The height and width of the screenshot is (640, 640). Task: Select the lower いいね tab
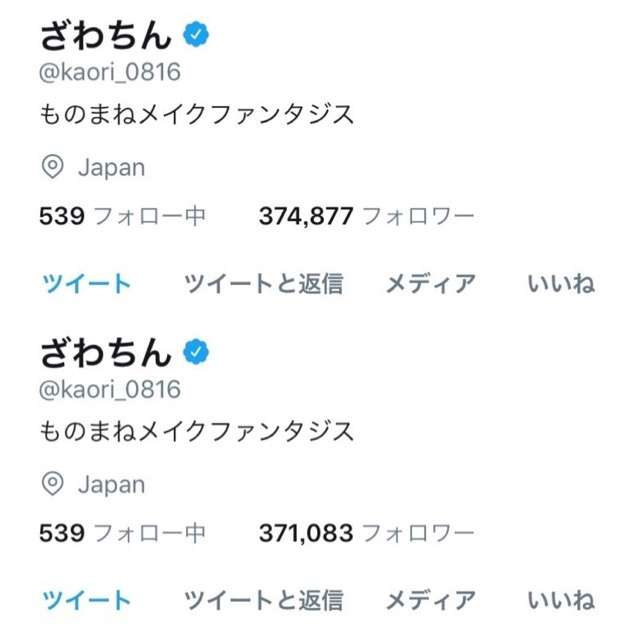coord(561,600)
